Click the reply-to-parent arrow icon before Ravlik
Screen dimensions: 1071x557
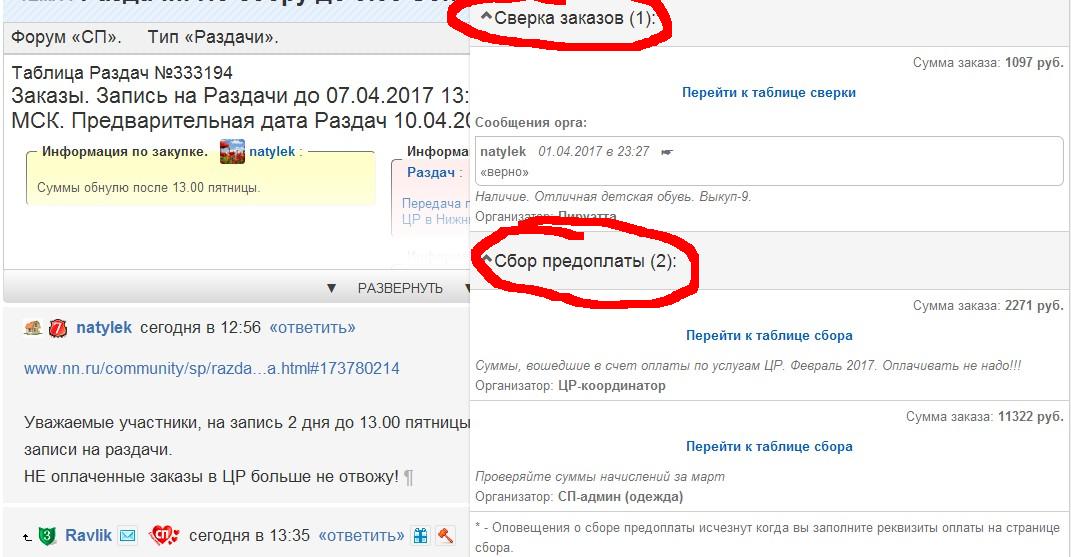tap(27, 537)
